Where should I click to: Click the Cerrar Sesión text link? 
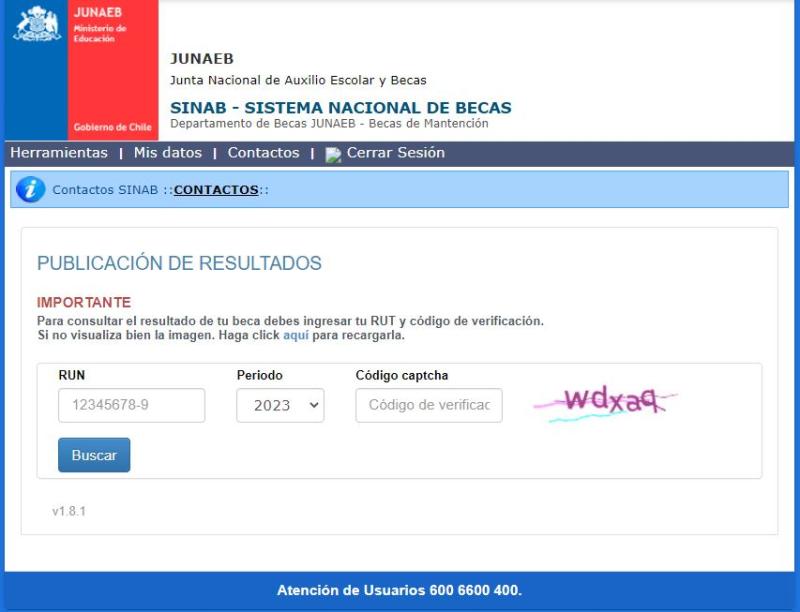click(x=395, y=153)
